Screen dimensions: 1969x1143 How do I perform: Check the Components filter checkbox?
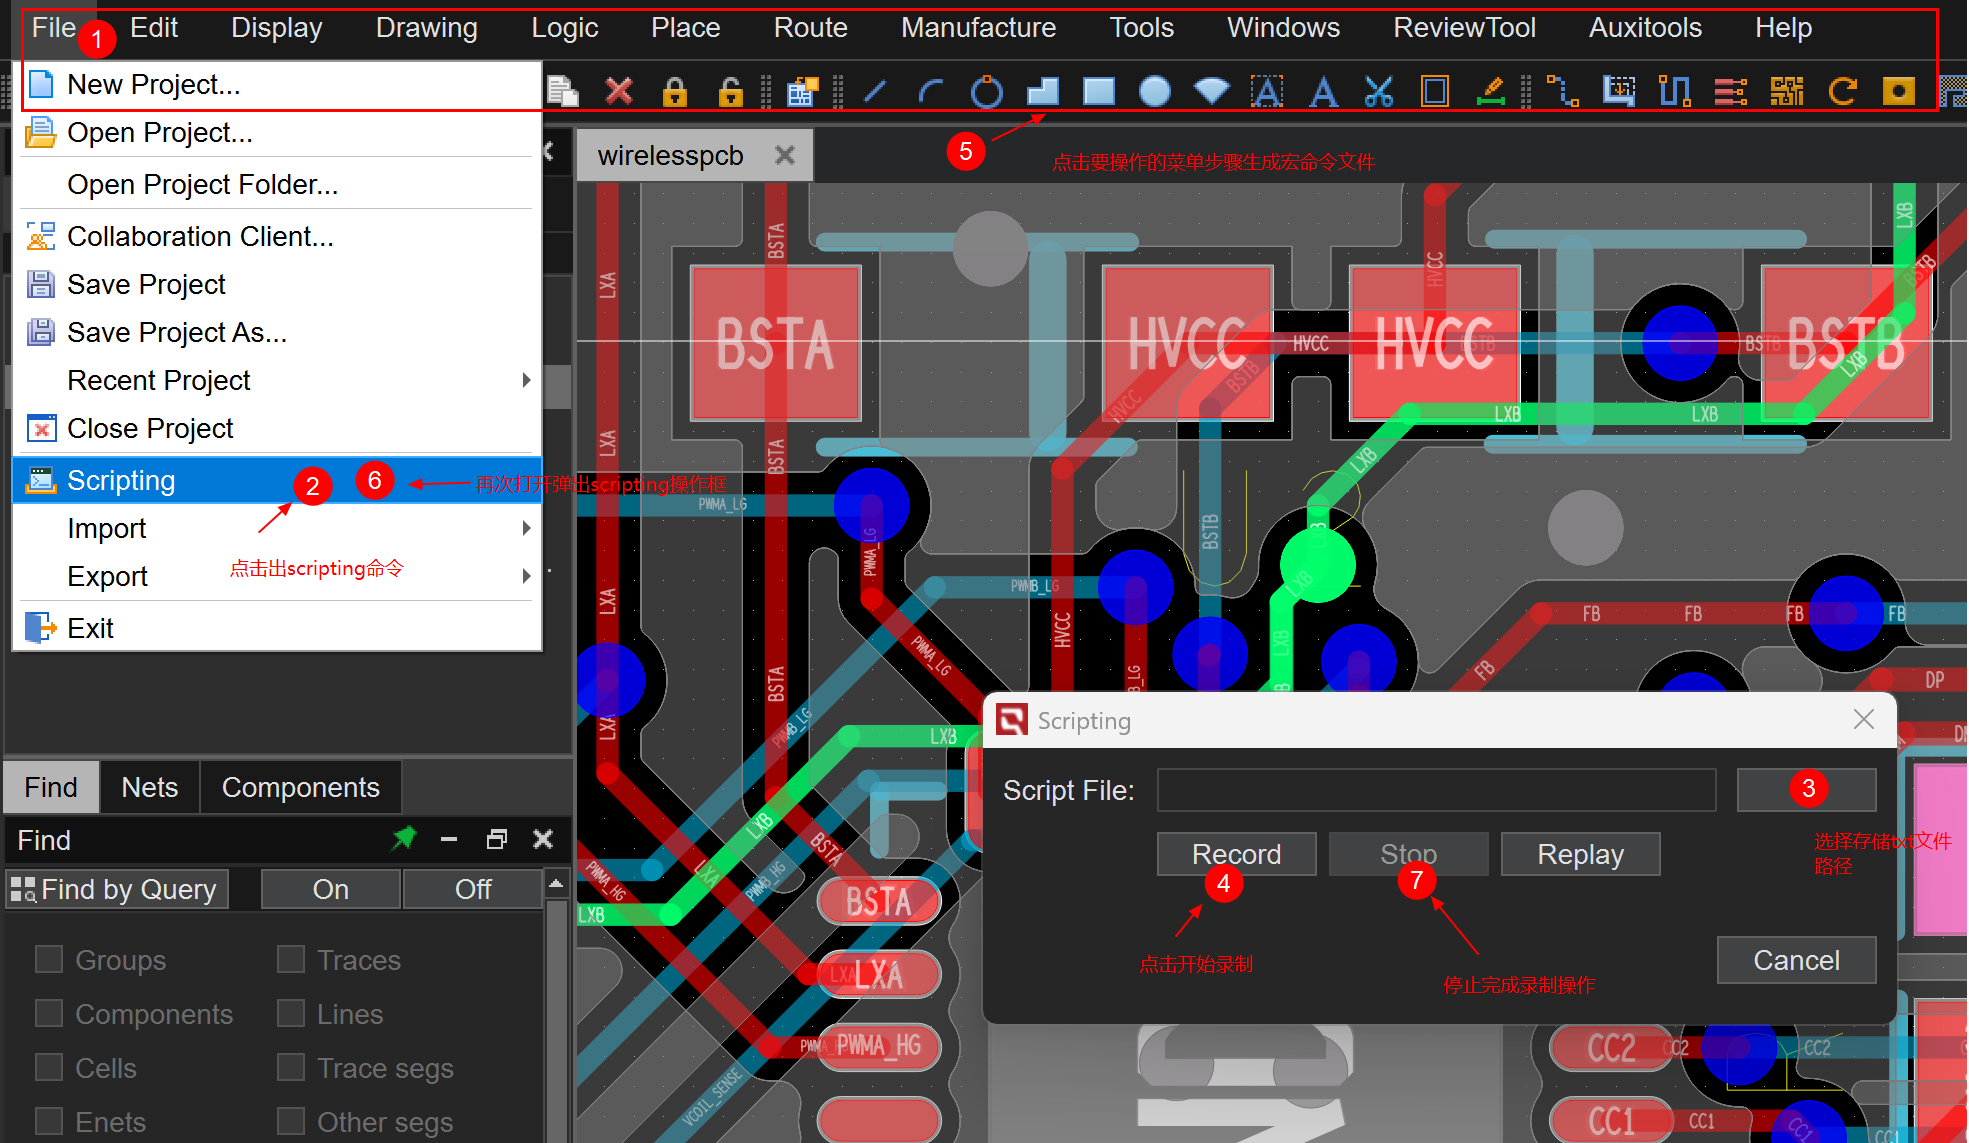click(x=49, y=1014)
